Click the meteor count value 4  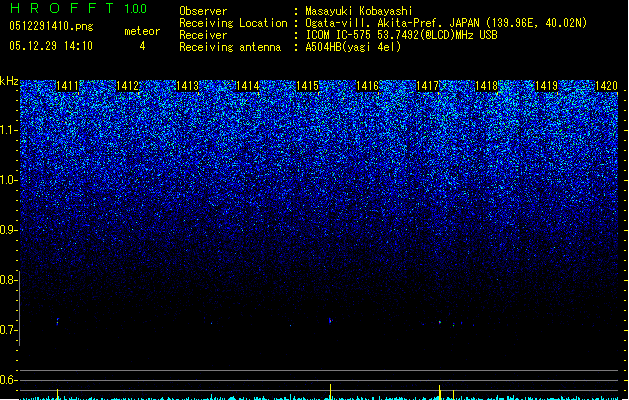tap(142, 46)
